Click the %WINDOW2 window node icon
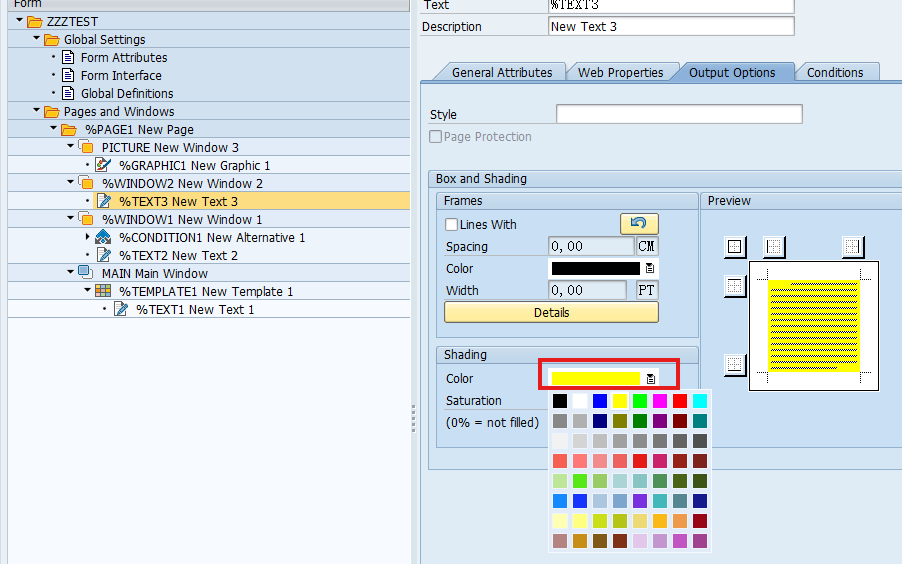The width and height of the screenshot is (902, 564). point(86,184)
